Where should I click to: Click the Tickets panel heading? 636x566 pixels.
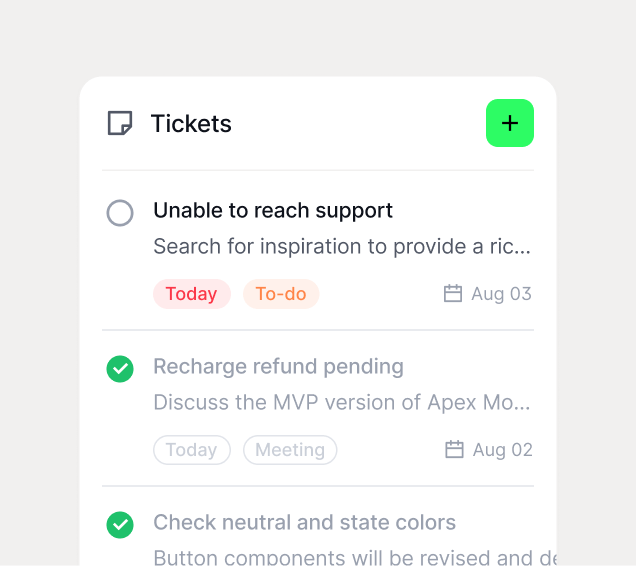(191, 123)
